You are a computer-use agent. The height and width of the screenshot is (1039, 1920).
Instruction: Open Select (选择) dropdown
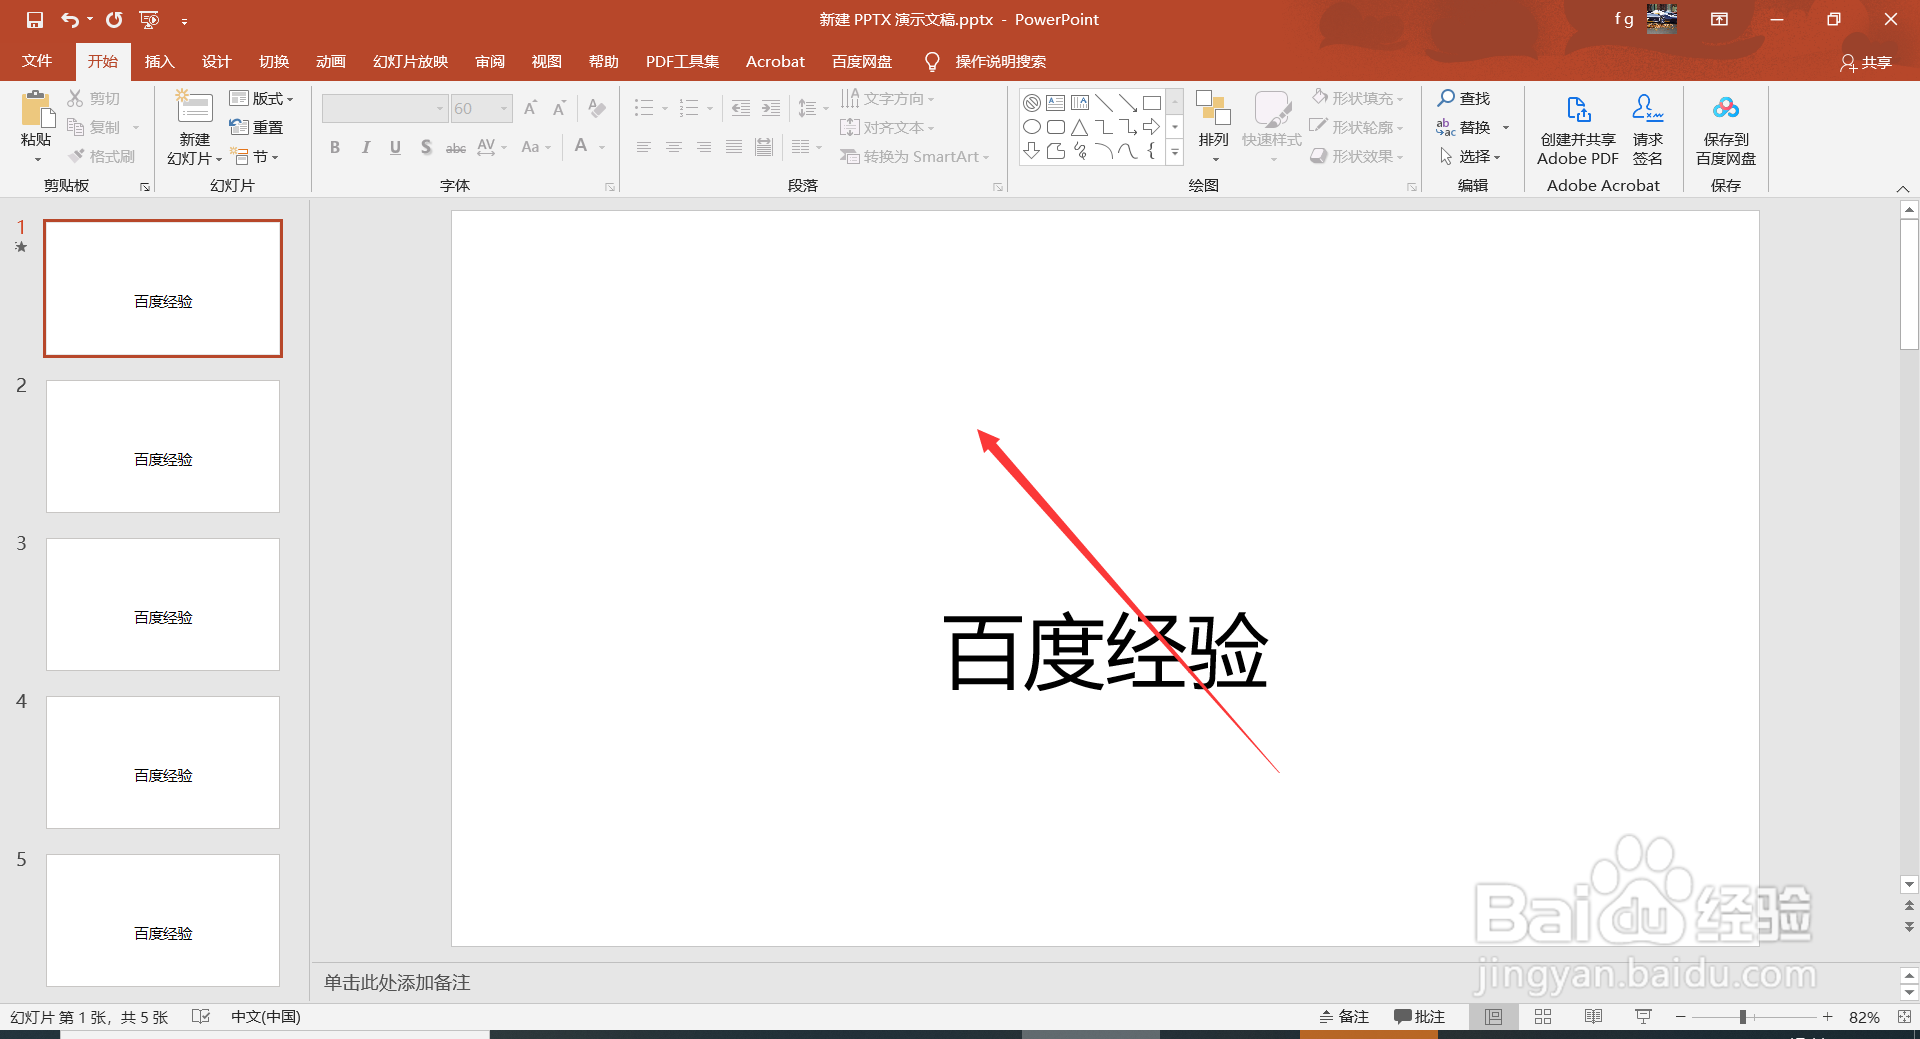[1470, 156]
